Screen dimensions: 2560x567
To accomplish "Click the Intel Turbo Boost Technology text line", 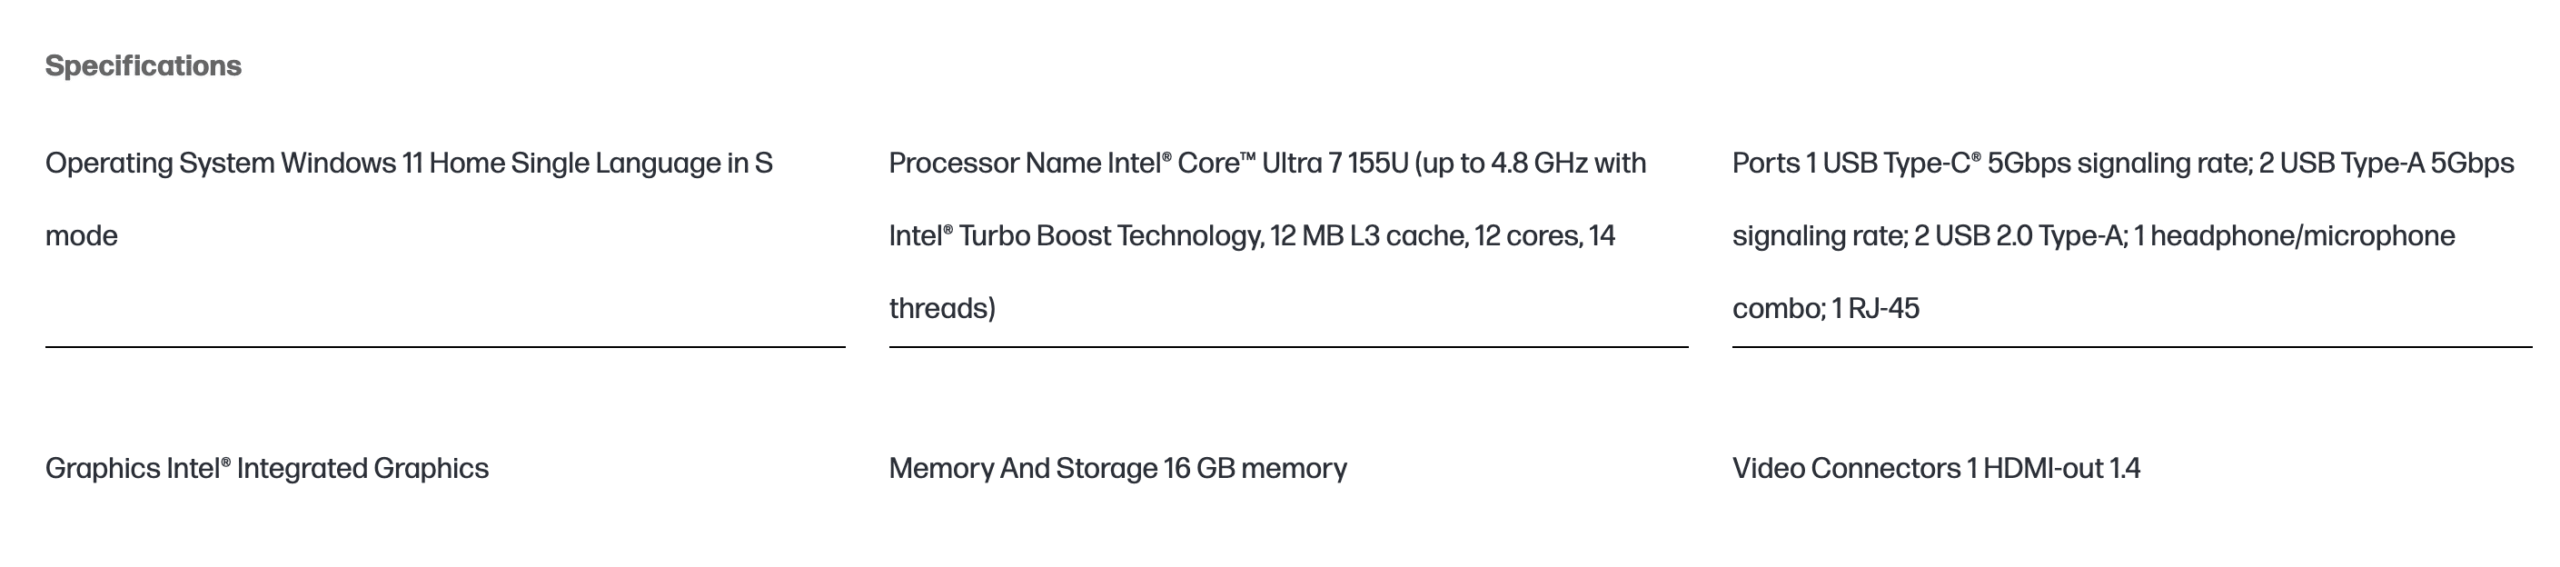I will coord(1252,236).
